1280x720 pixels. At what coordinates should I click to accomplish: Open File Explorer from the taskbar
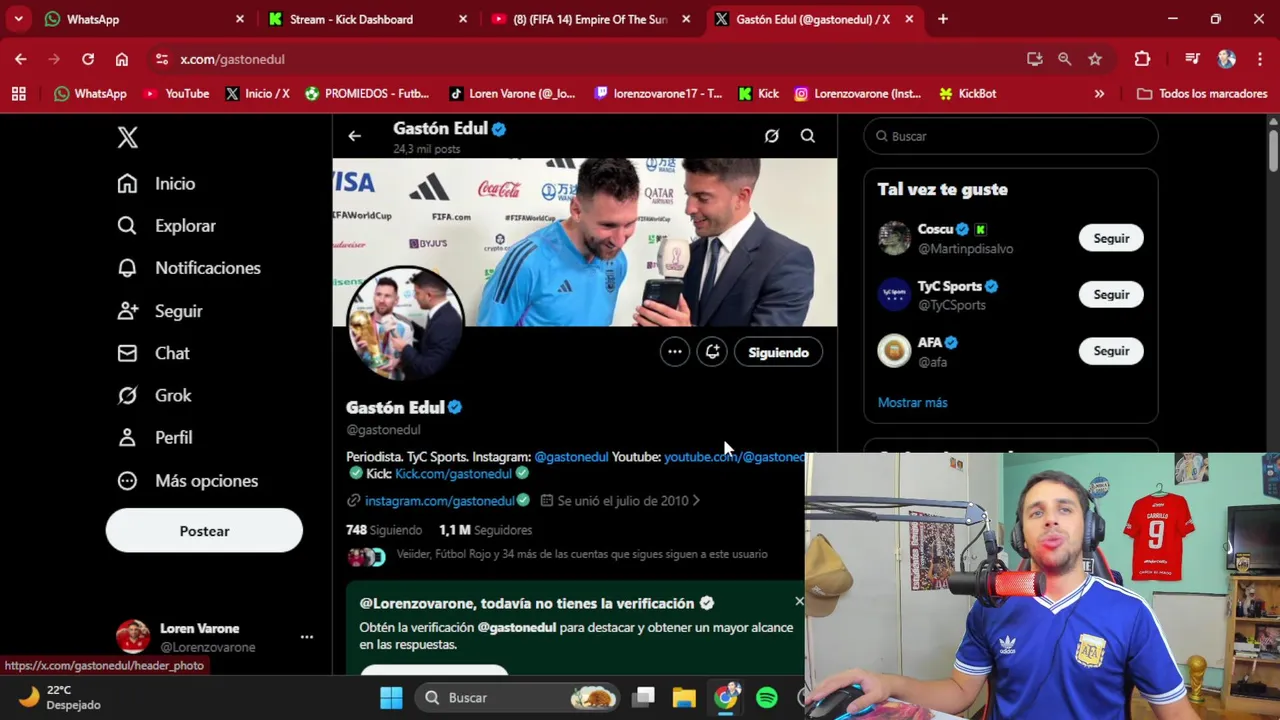click(x=684, y=697)
